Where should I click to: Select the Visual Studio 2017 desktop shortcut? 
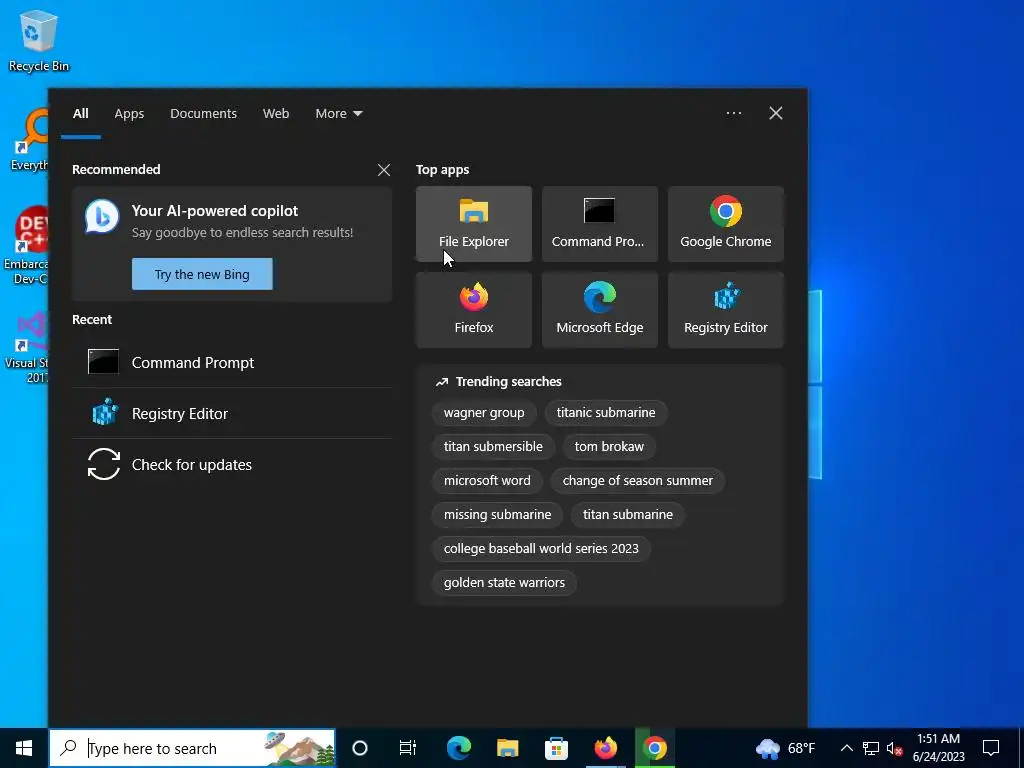point(26,347)
